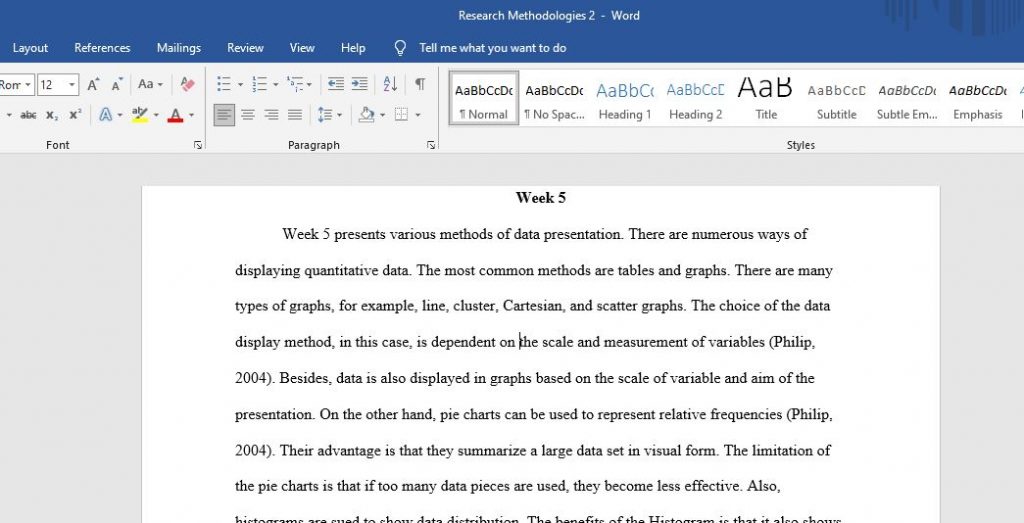Expand the Bullets library arrow
Screen dimensions: 1024x523
[240, 85]
